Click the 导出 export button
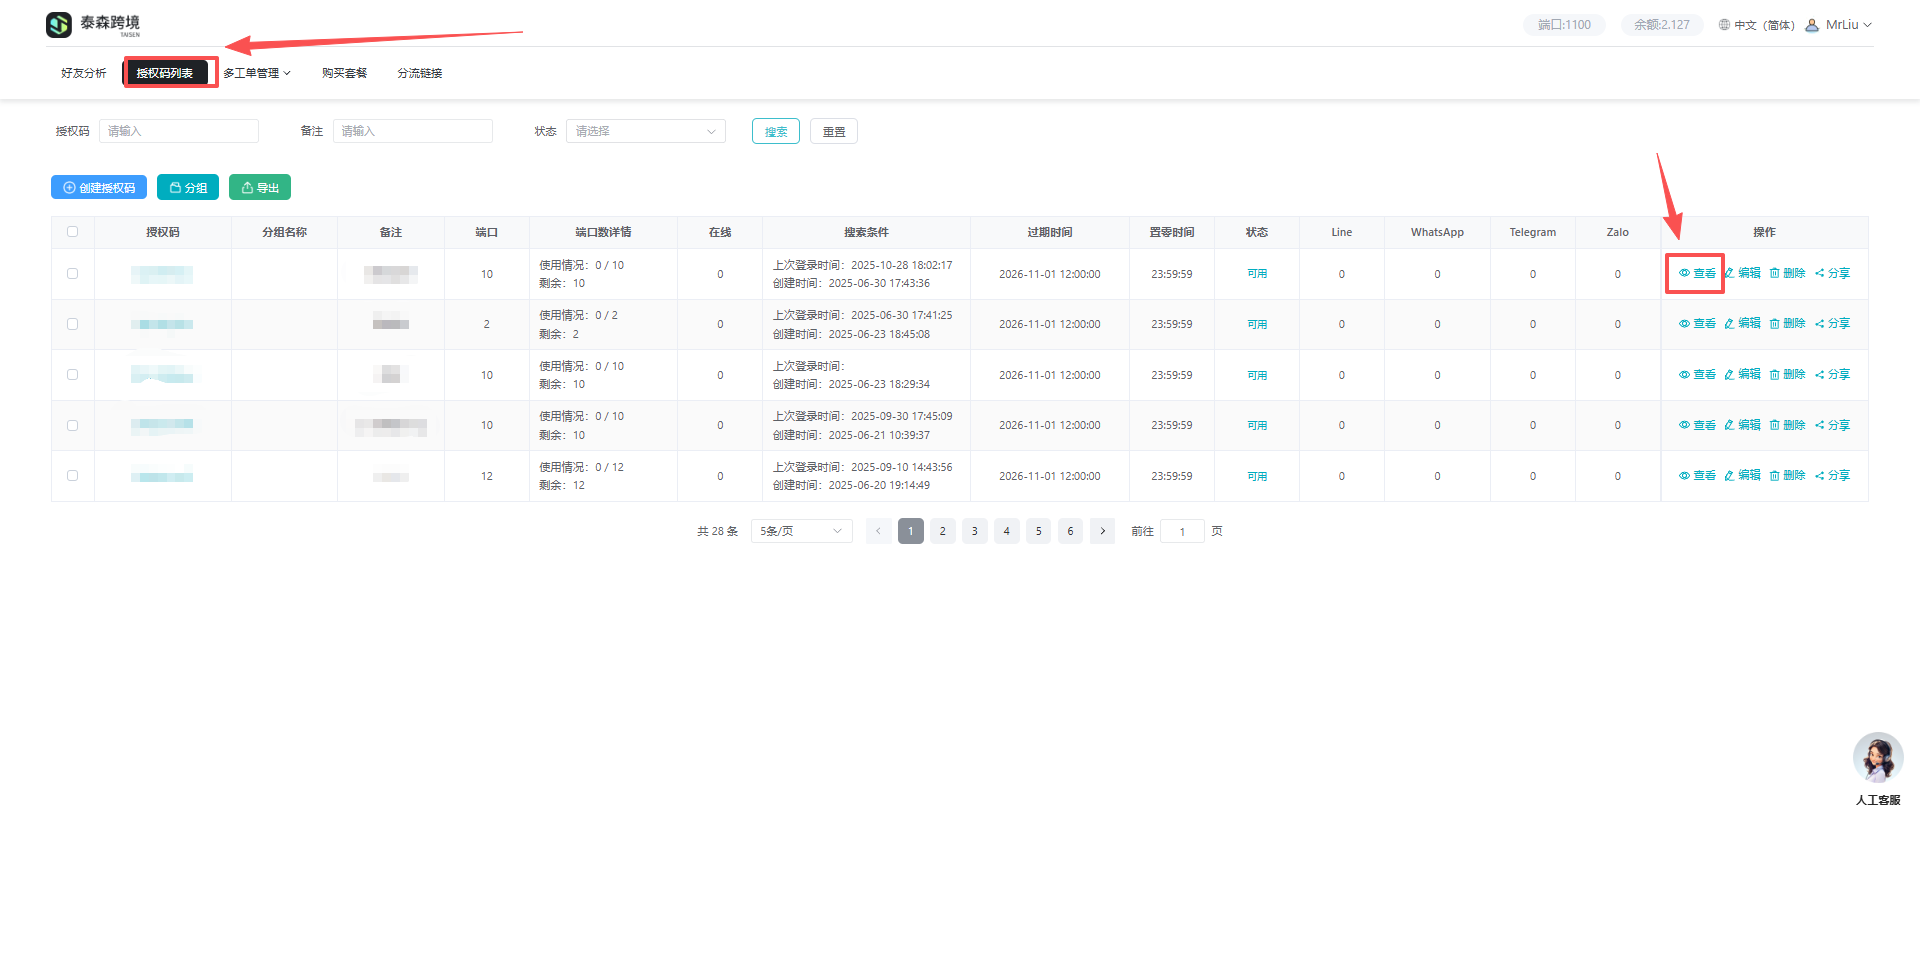Viewport: 1920px width, 953px height. [260, 188]
